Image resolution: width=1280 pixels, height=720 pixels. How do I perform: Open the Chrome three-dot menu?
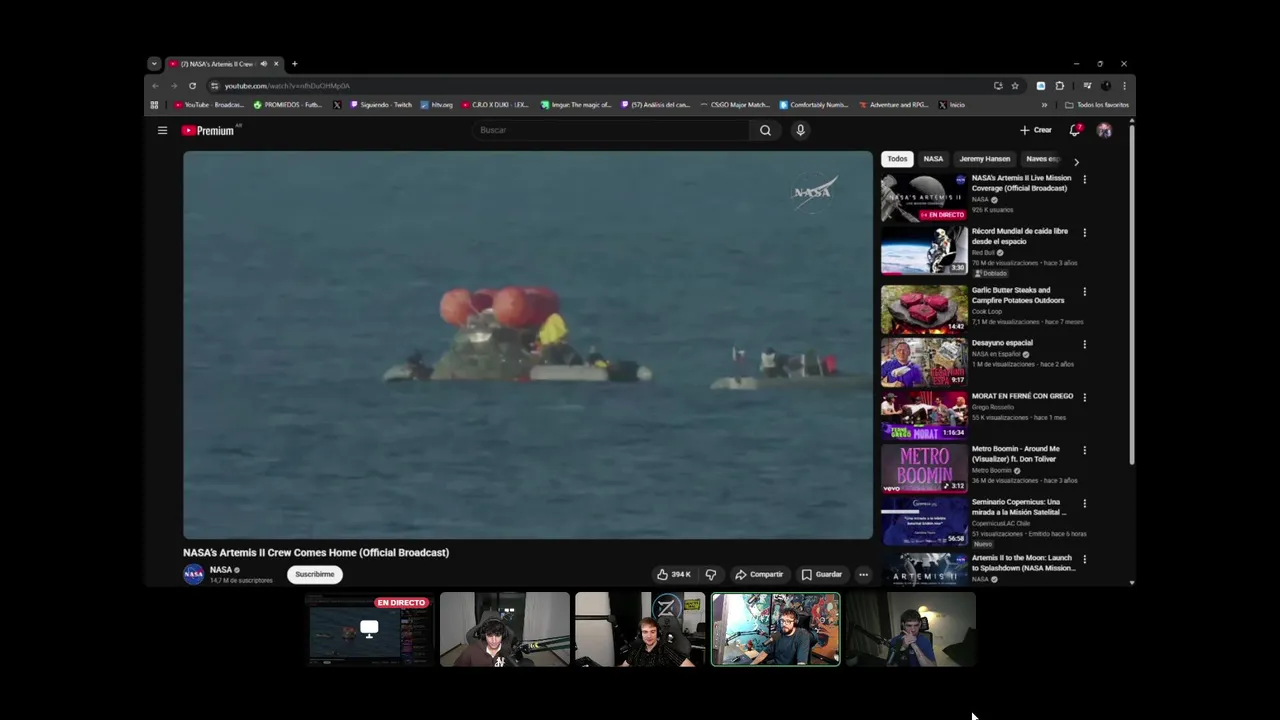coord(1124,86)
